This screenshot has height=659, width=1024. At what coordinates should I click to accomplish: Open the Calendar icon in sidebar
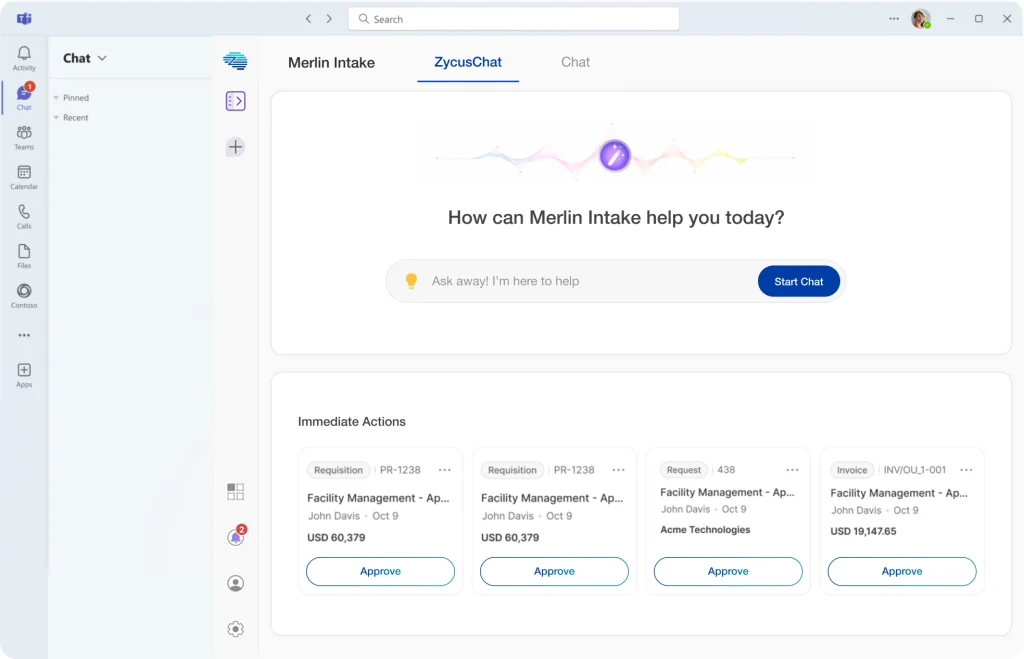coord(24,176)
